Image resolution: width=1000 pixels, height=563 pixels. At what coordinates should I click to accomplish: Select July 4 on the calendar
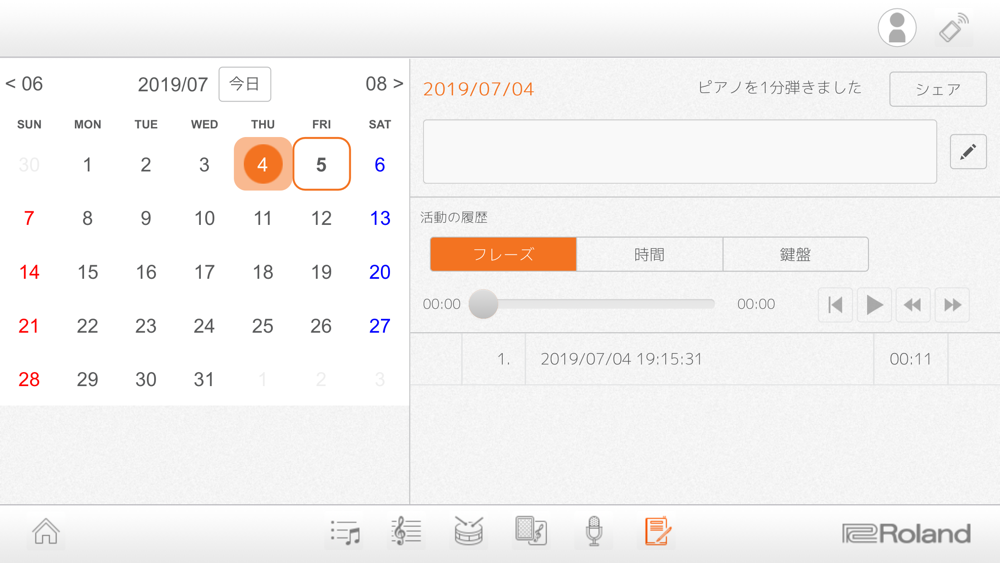point(263,165)
